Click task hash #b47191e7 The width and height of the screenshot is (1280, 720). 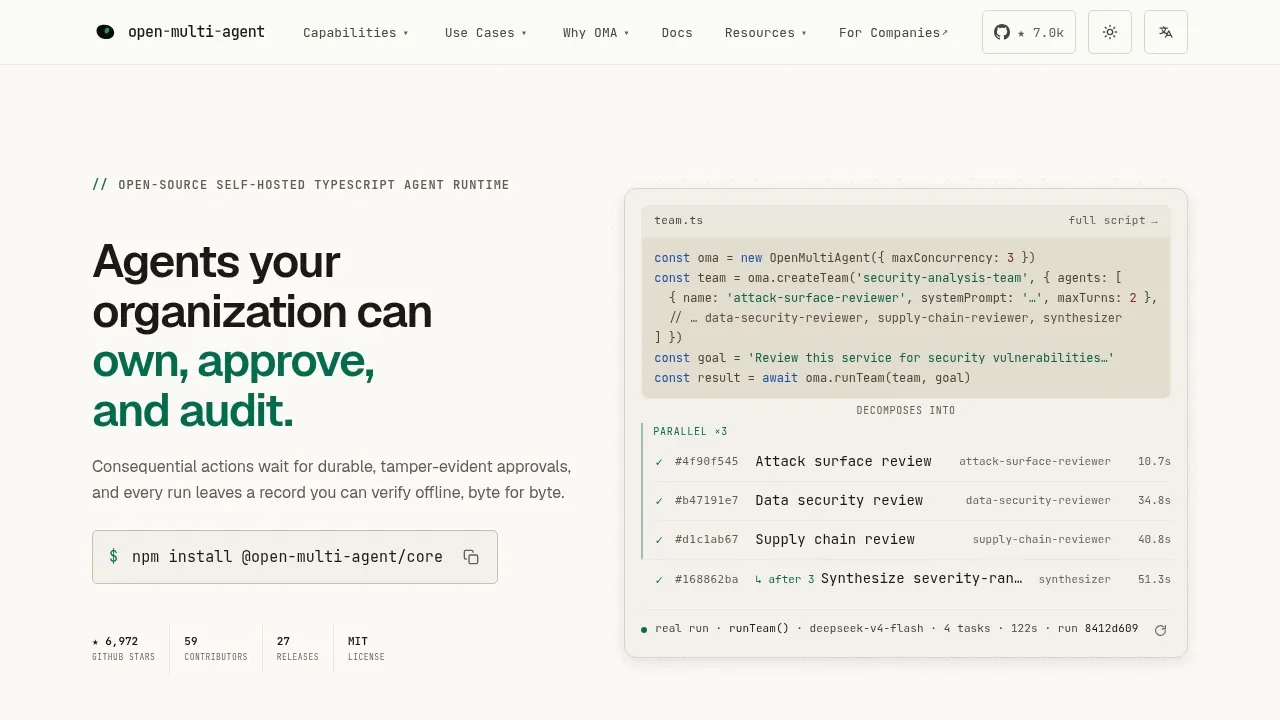707,500
